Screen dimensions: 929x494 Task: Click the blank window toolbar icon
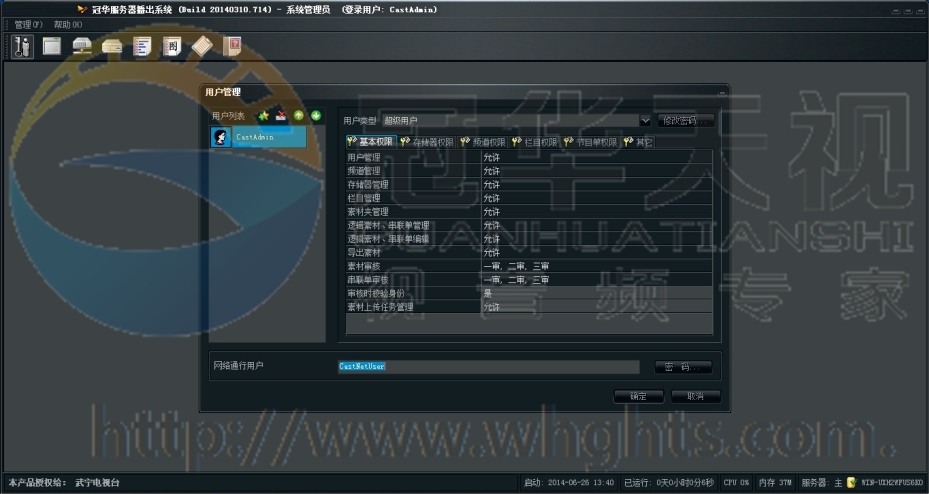click(52, 46)
